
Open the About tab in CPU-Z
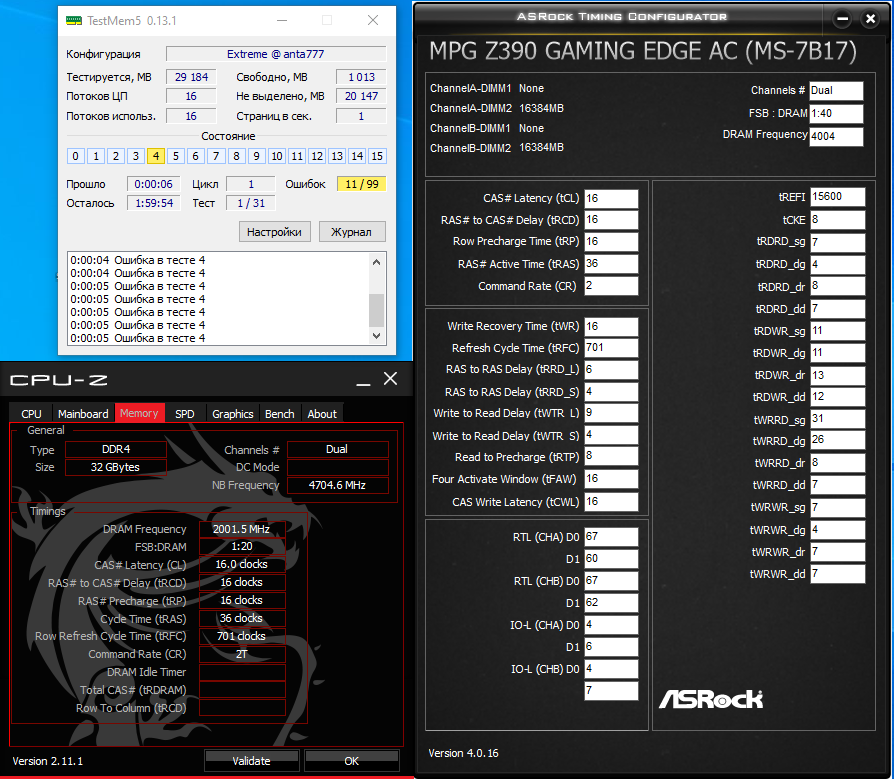[322, 414]
